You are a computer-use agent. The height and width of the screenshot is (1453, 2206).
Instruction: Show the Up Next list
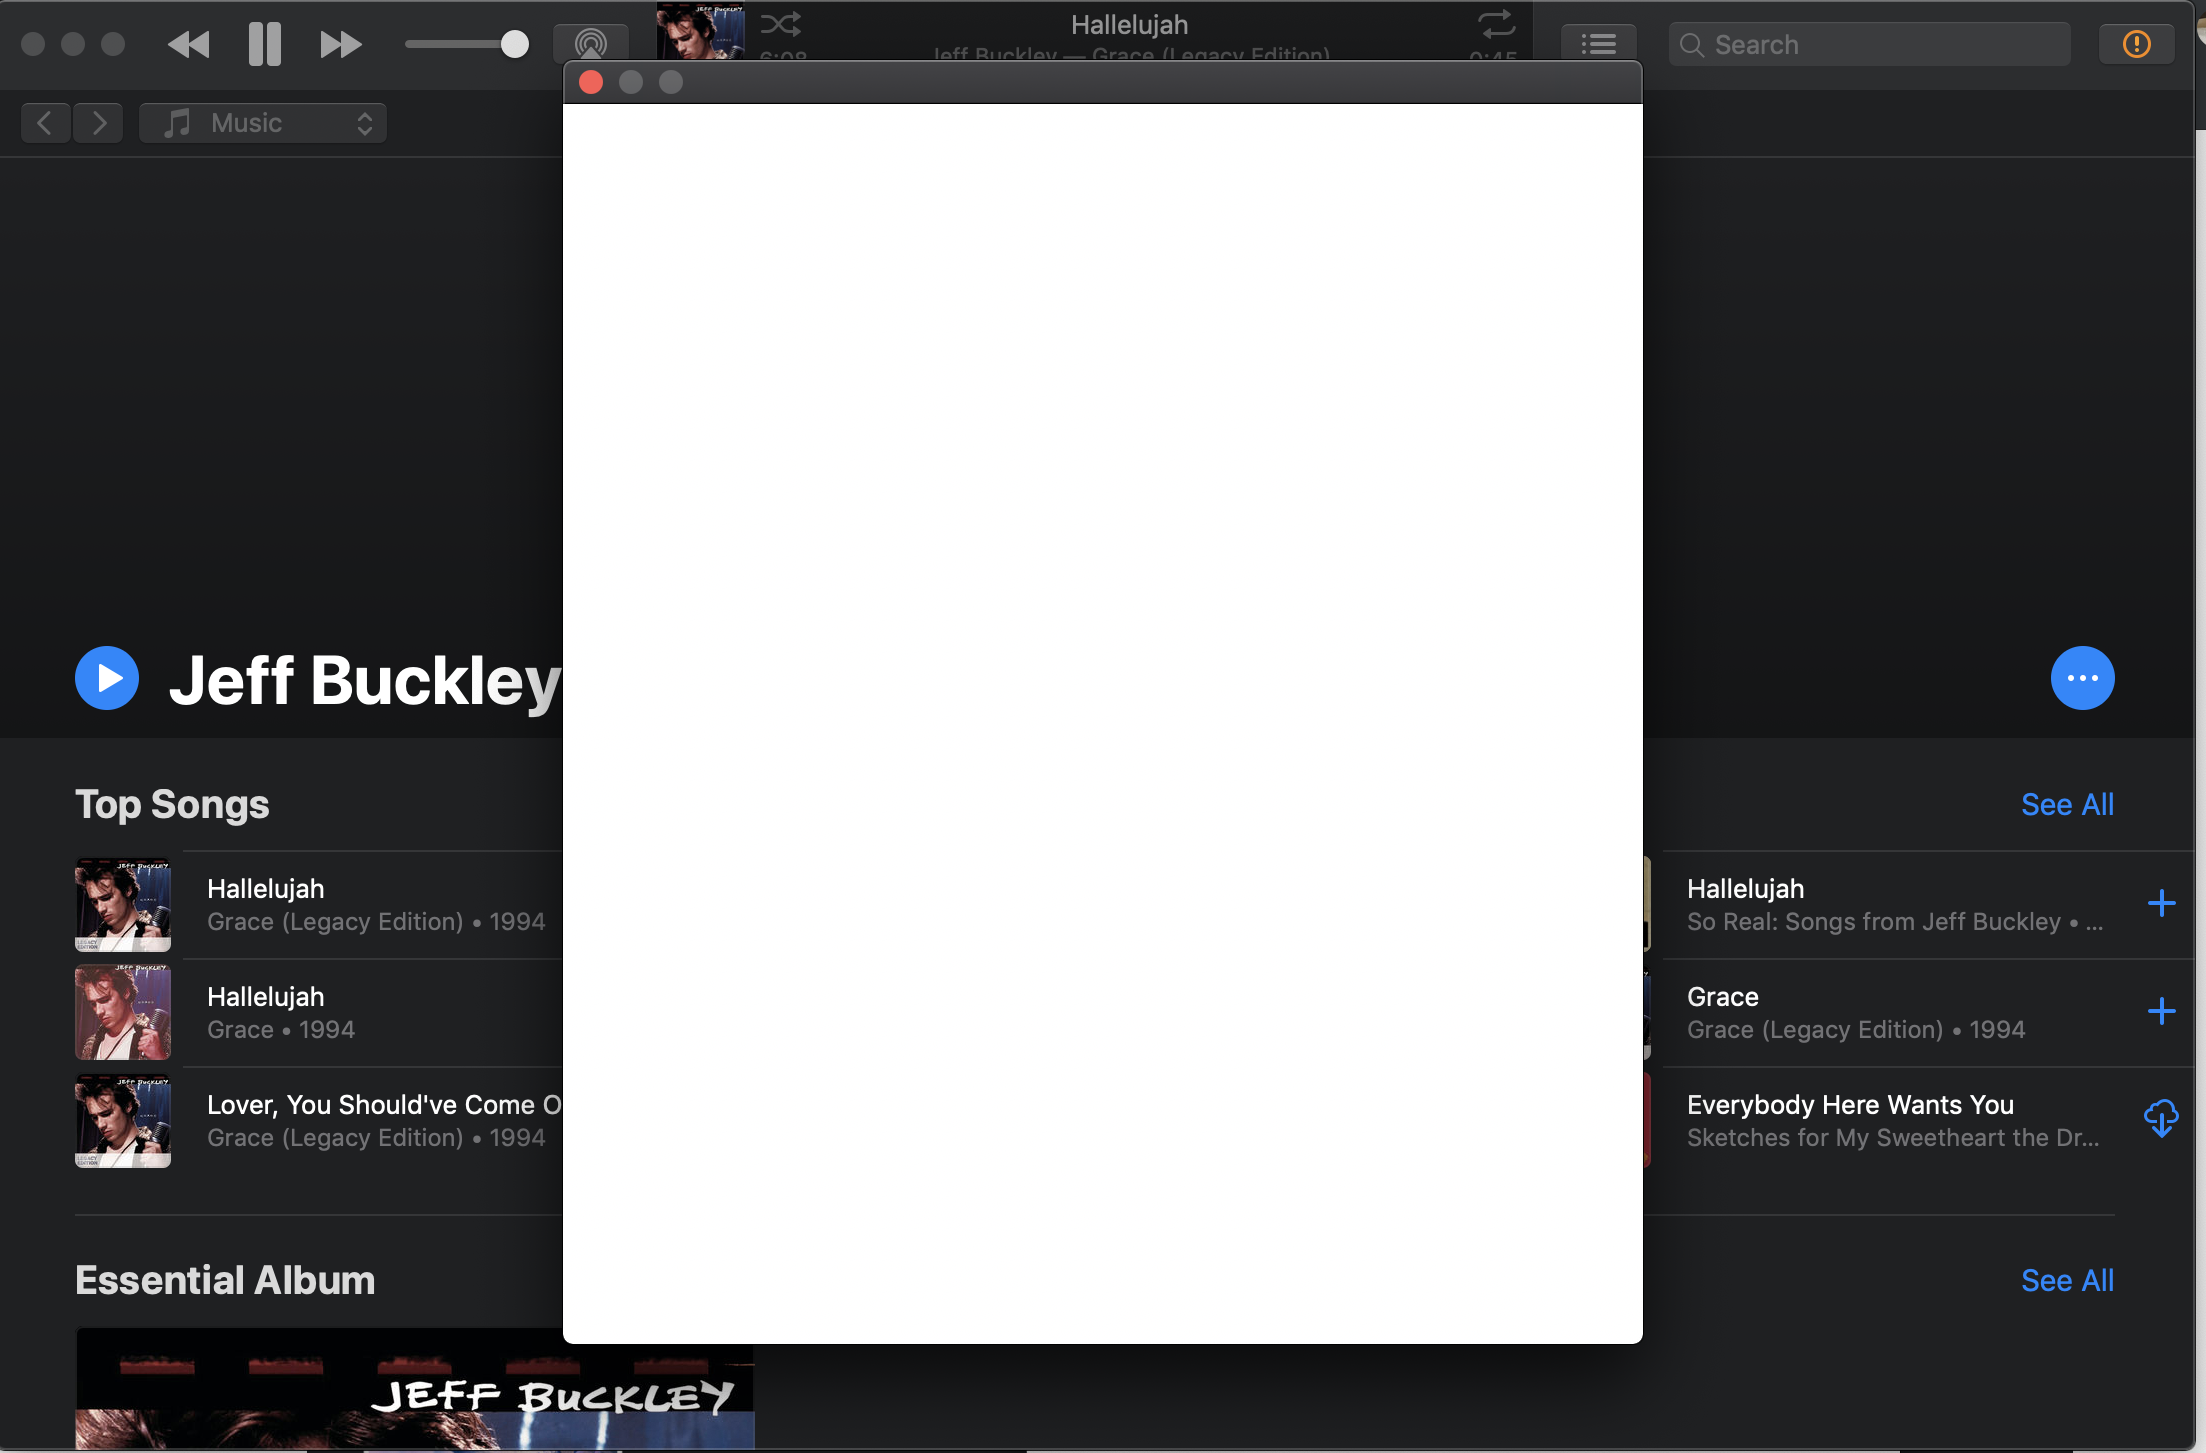(x=1598, y=44)
